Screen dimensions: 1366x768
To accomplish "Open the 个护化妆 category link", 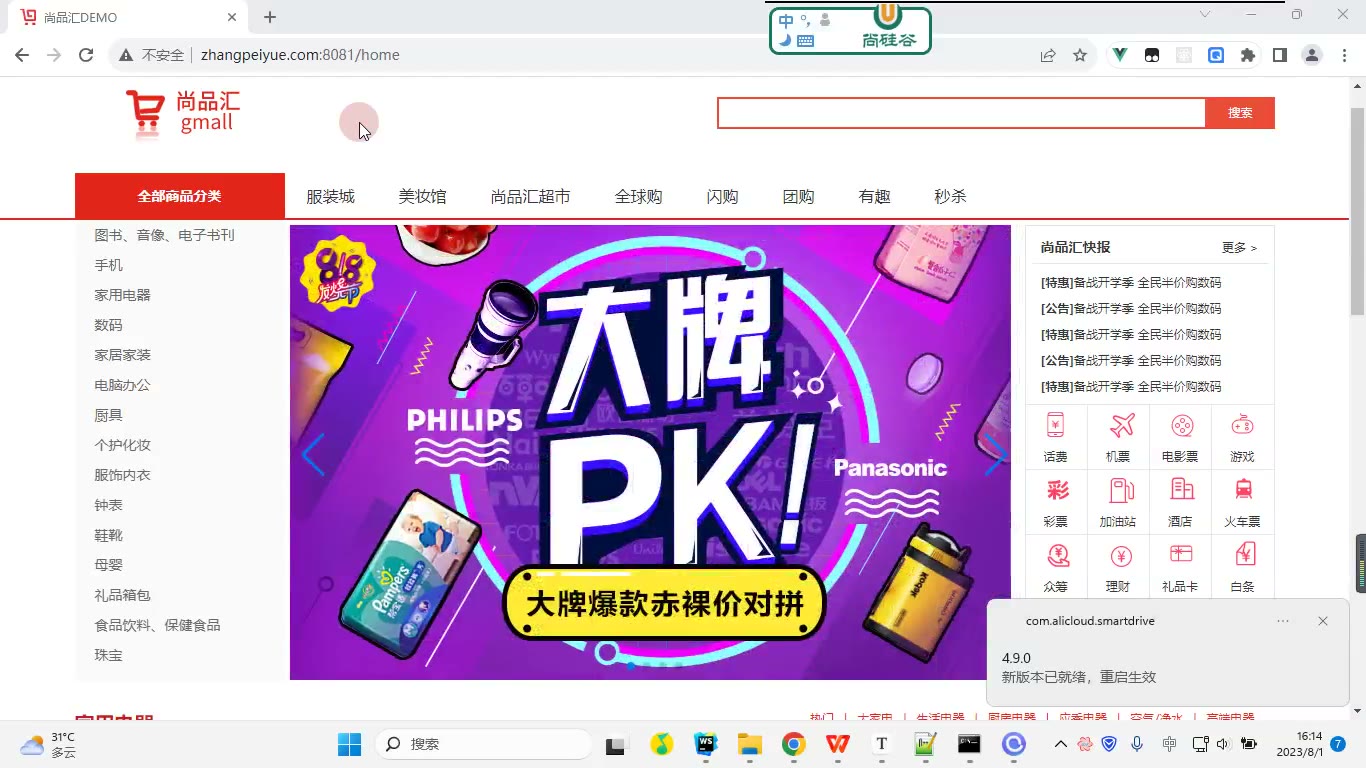I will tap(123, 445).
